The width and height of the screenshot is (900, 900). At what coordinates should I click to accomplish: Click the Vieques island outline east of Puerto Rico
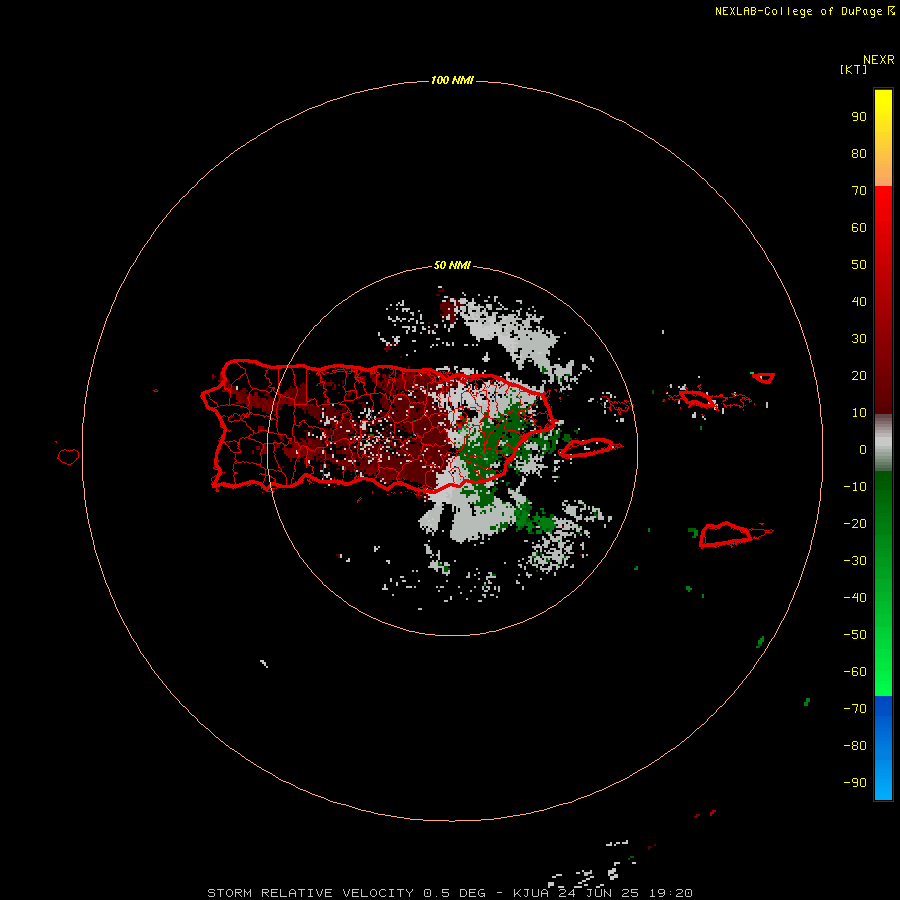tap(588, 447)
